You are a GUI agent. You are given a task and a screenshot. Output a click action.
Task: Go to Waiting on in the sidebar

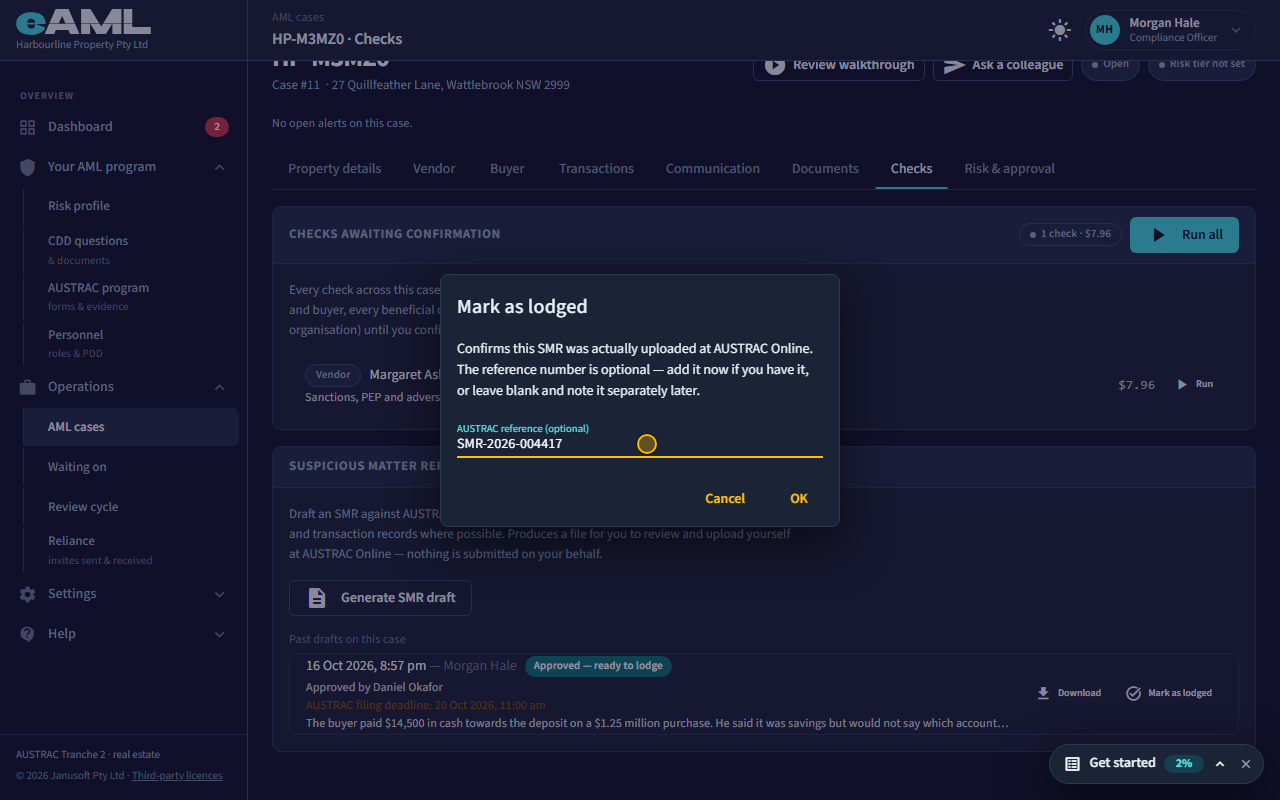point(131,467)
